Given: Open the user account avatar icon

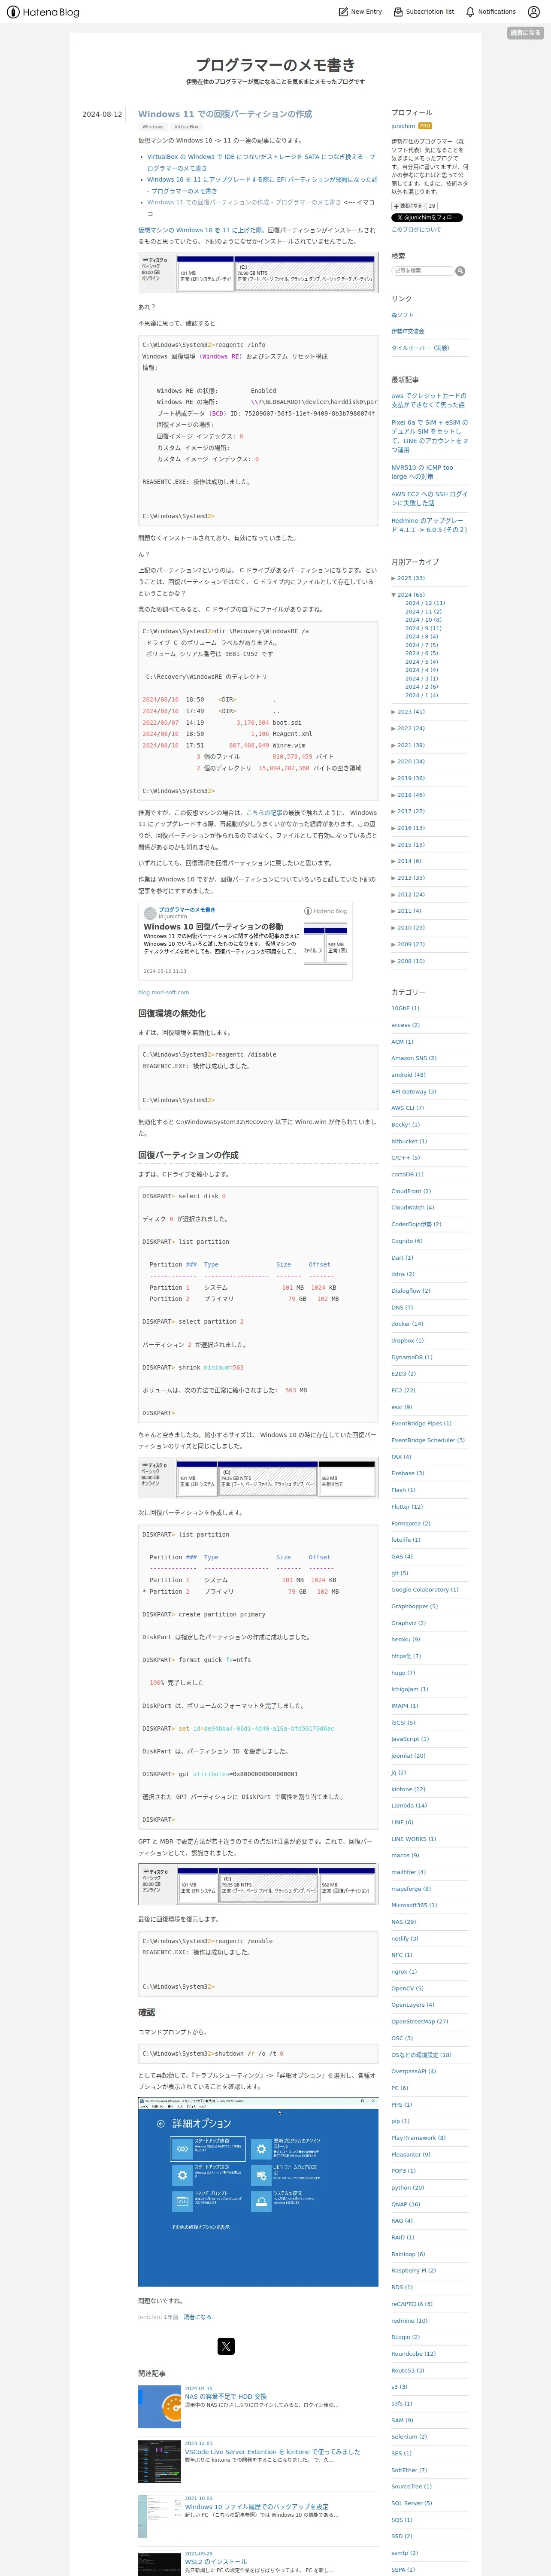Looking at the screenshot, I should tap(534, 12).
